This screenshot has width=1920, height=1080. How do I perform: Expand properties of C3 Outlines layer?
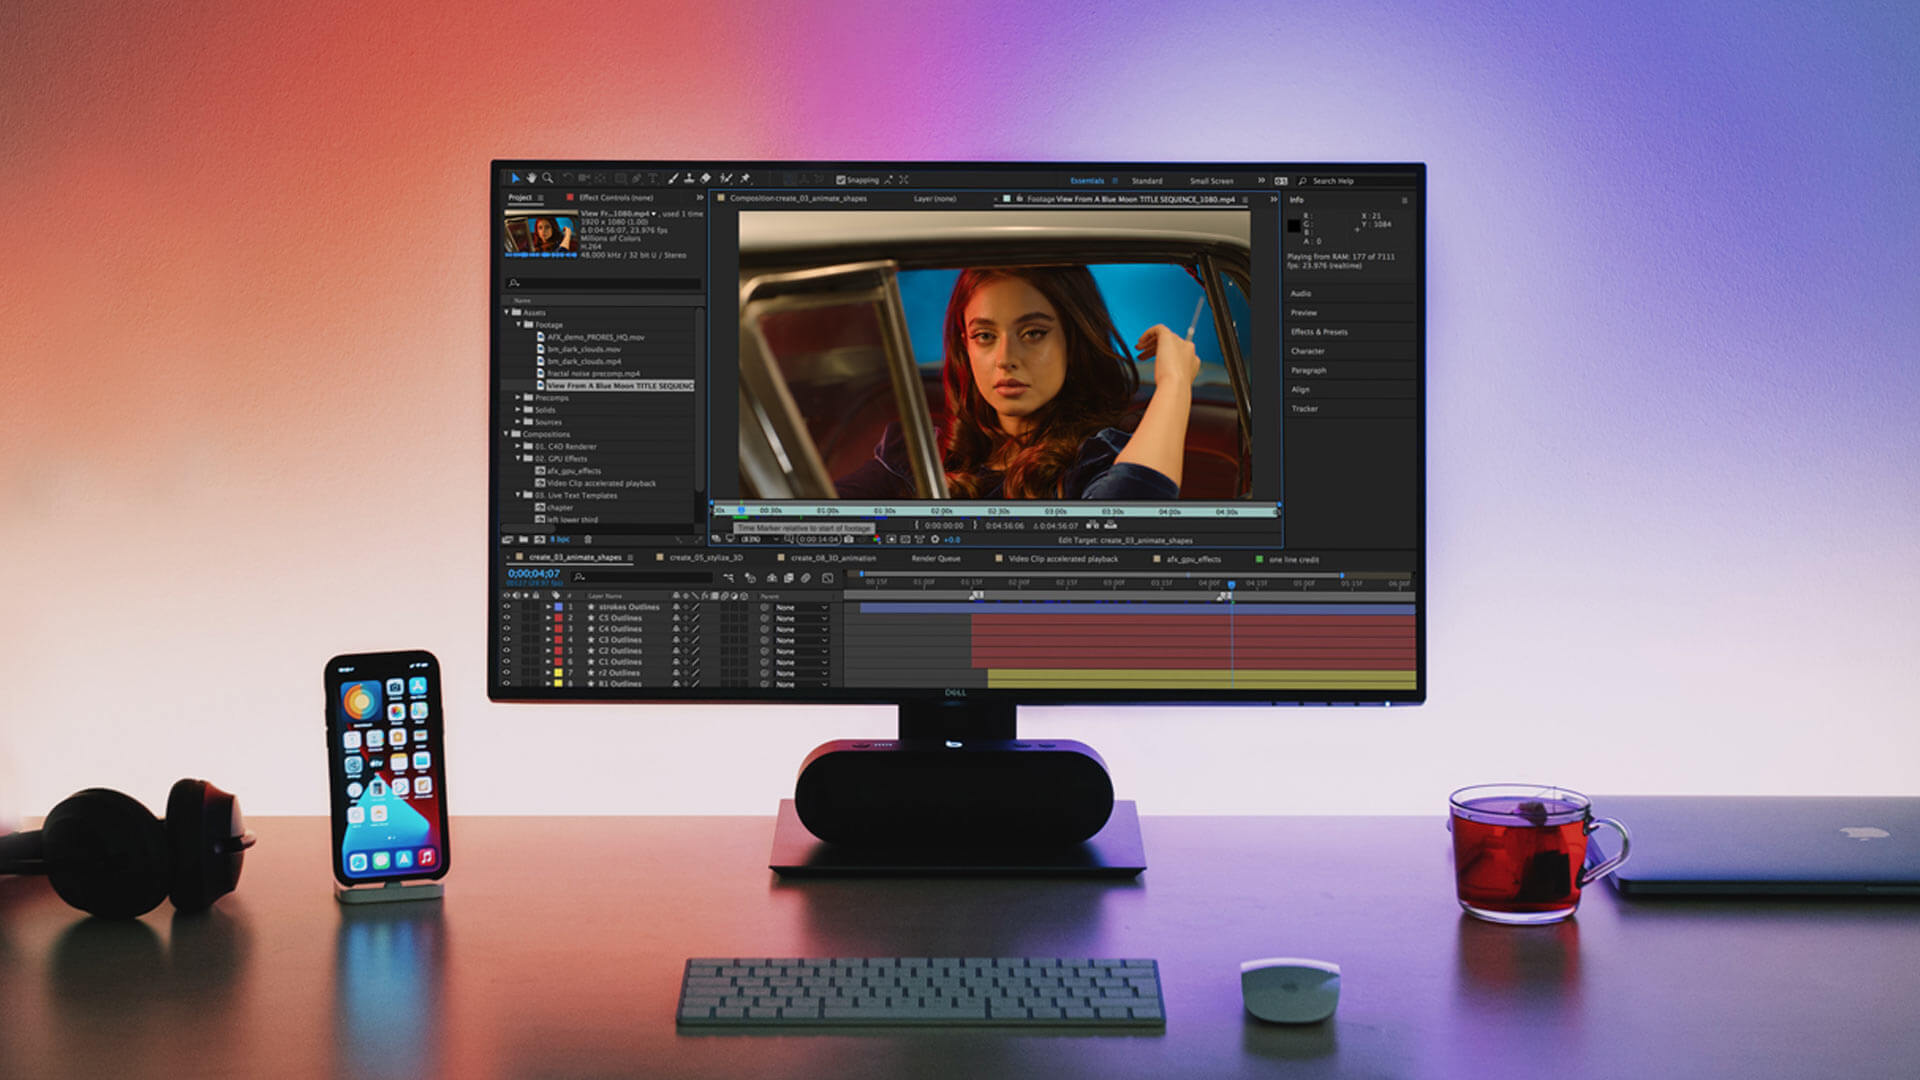548,640
